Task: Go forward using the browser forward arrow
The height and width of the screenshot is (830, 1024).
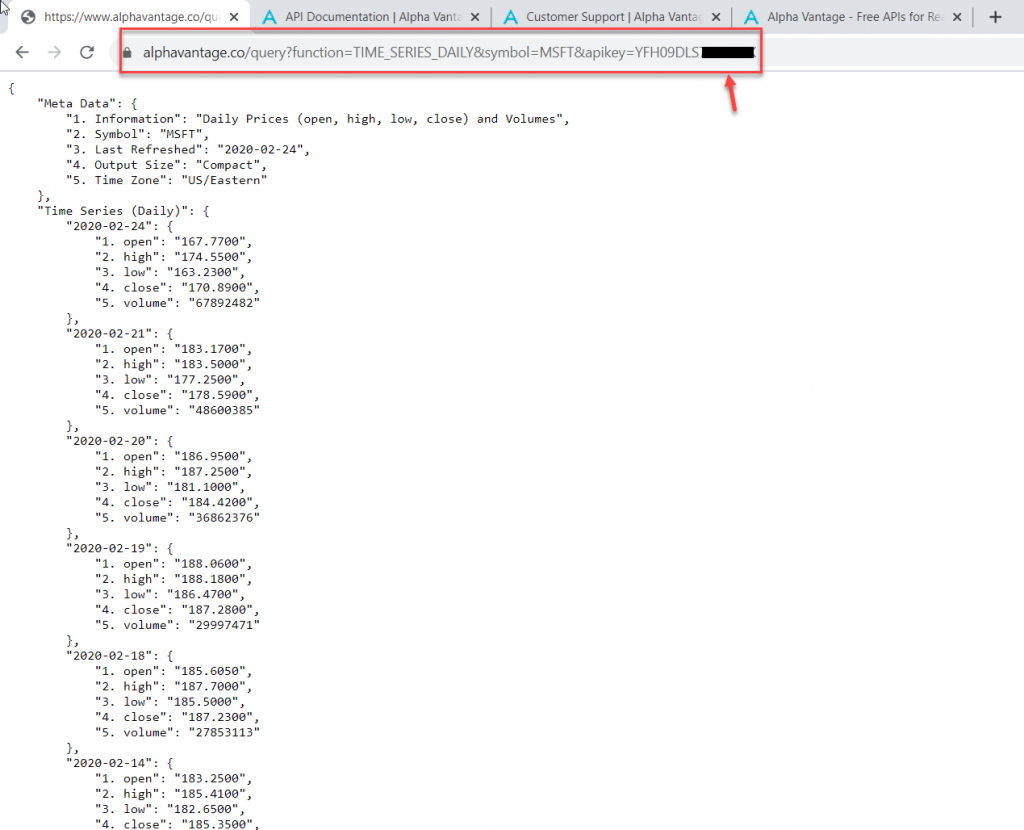Action: click(x=54, y=52)
